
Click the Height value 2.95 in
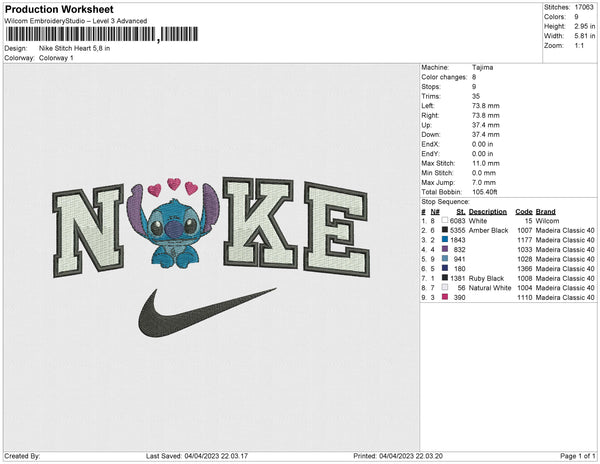585,26
